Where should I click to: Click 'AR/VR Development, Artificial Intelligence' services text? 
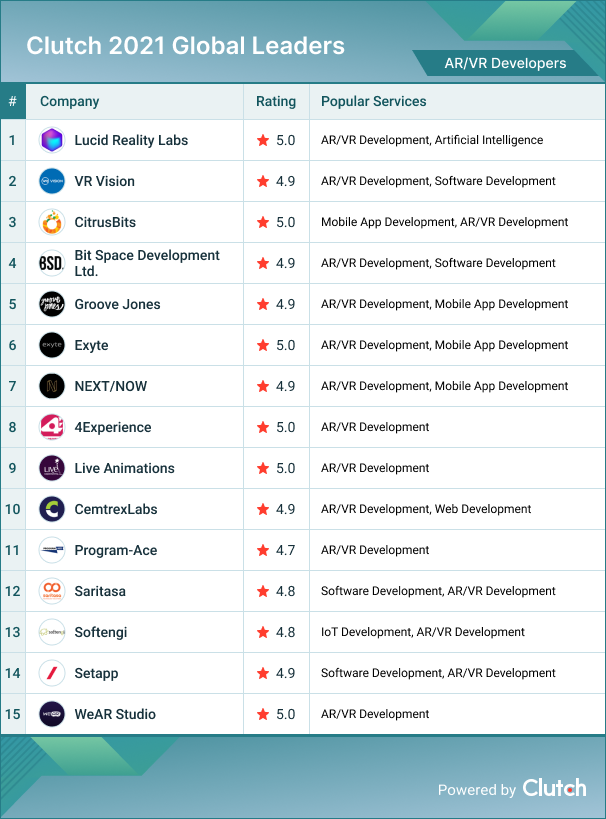coord(432,140)
